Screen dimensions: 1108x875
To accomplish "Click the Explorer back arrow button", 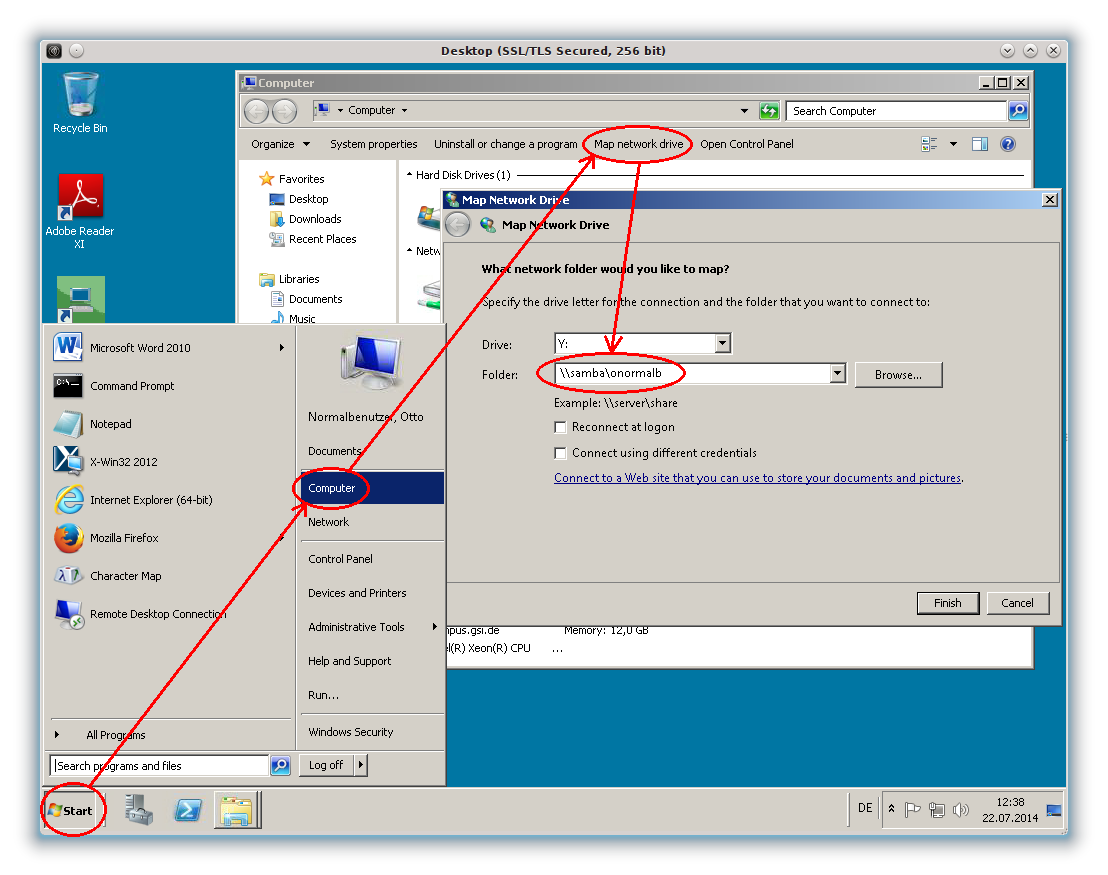I will click(257, 111).
